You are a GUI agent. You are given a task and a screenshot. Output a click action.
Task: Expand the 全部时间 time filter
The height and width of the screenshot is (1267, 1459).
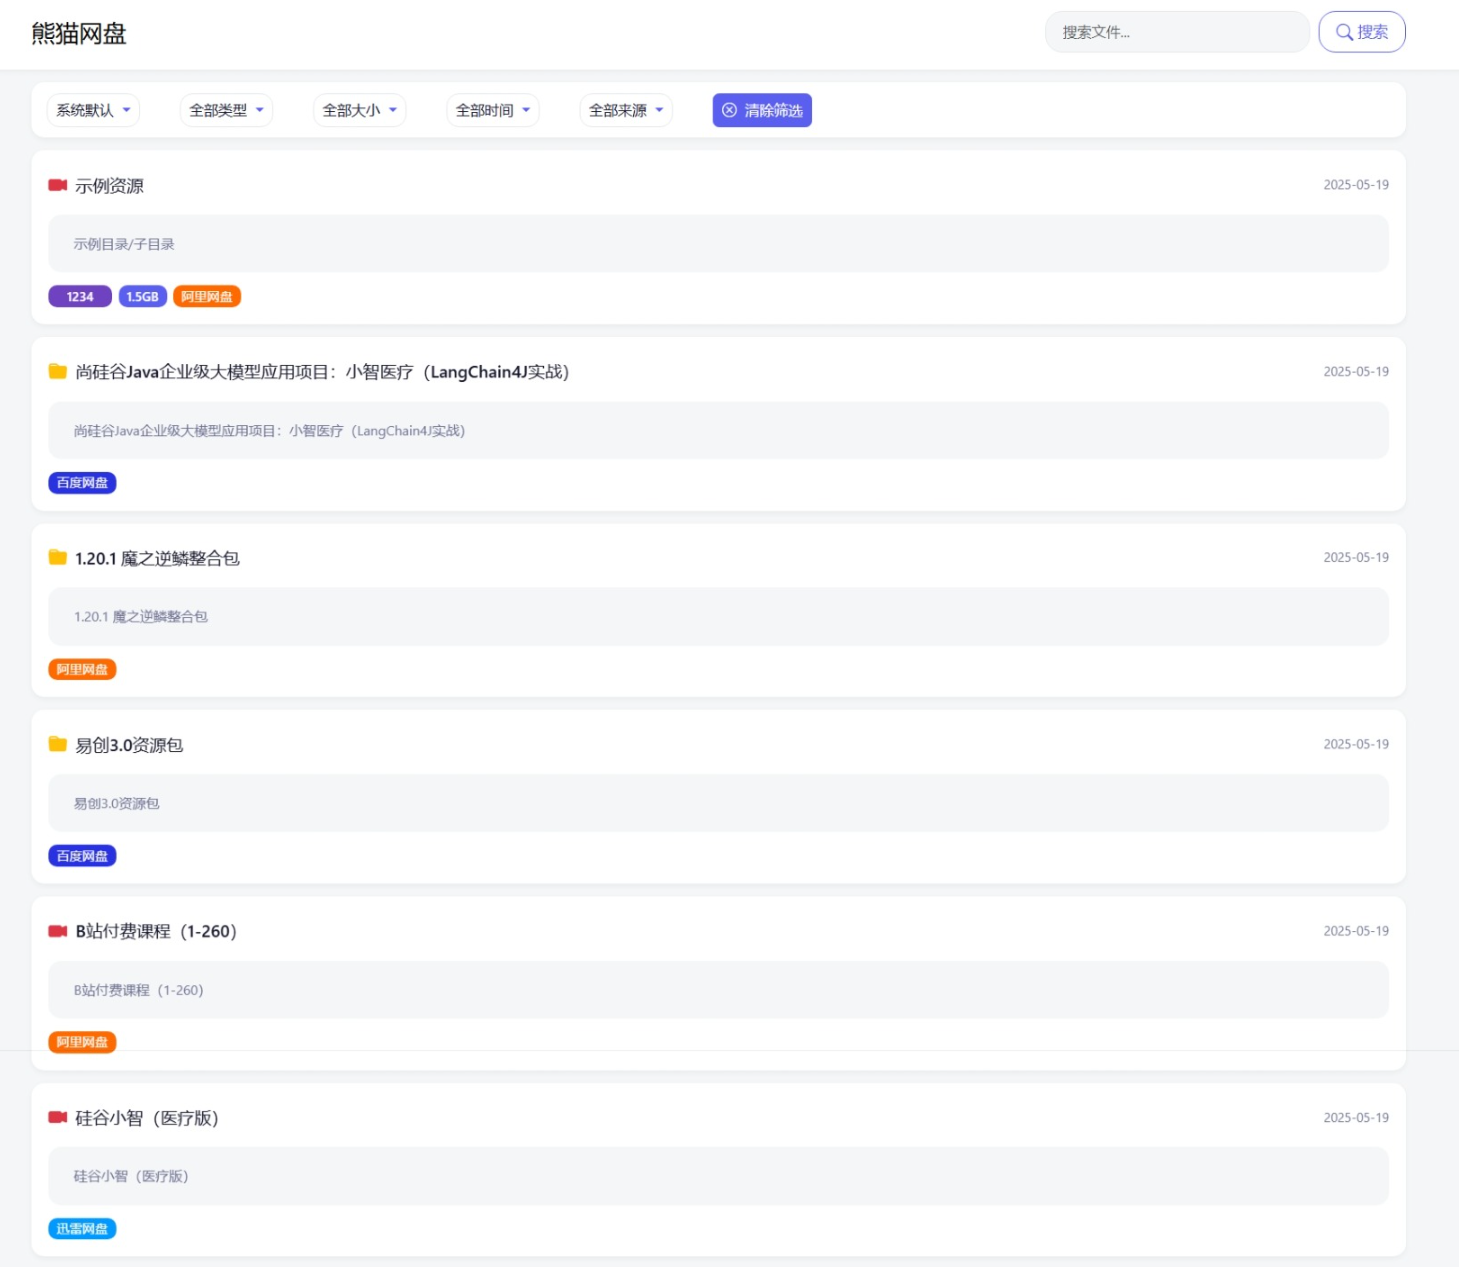pos(492,110)
